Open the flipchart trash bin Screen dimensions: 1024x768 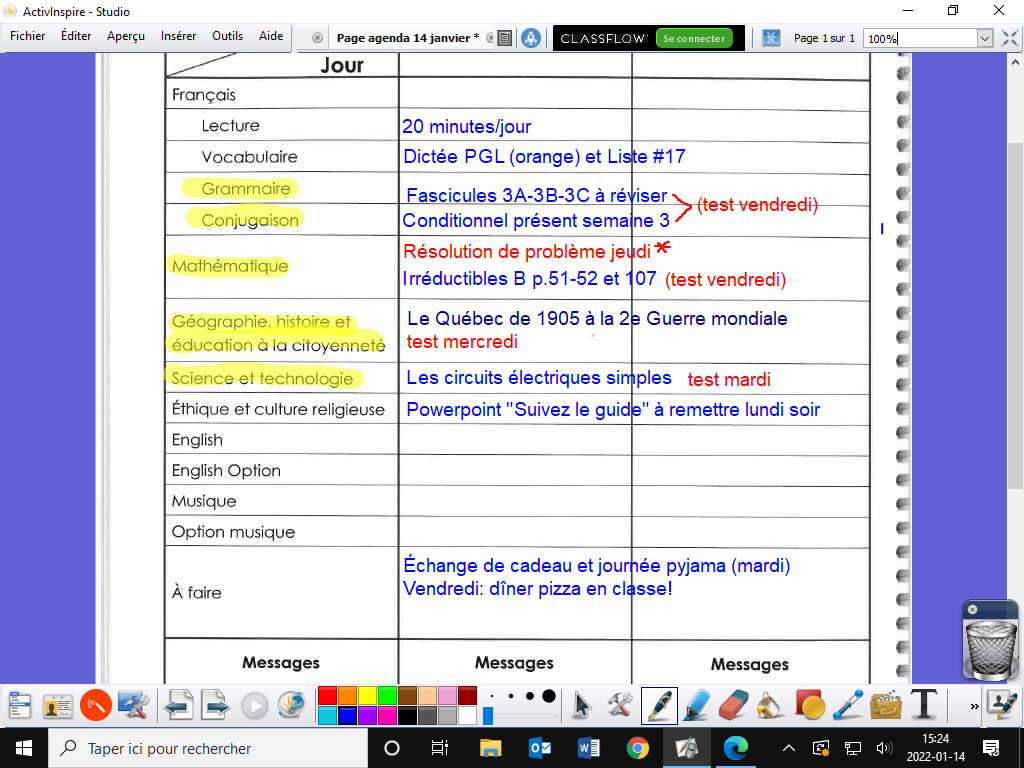(990, 641)
